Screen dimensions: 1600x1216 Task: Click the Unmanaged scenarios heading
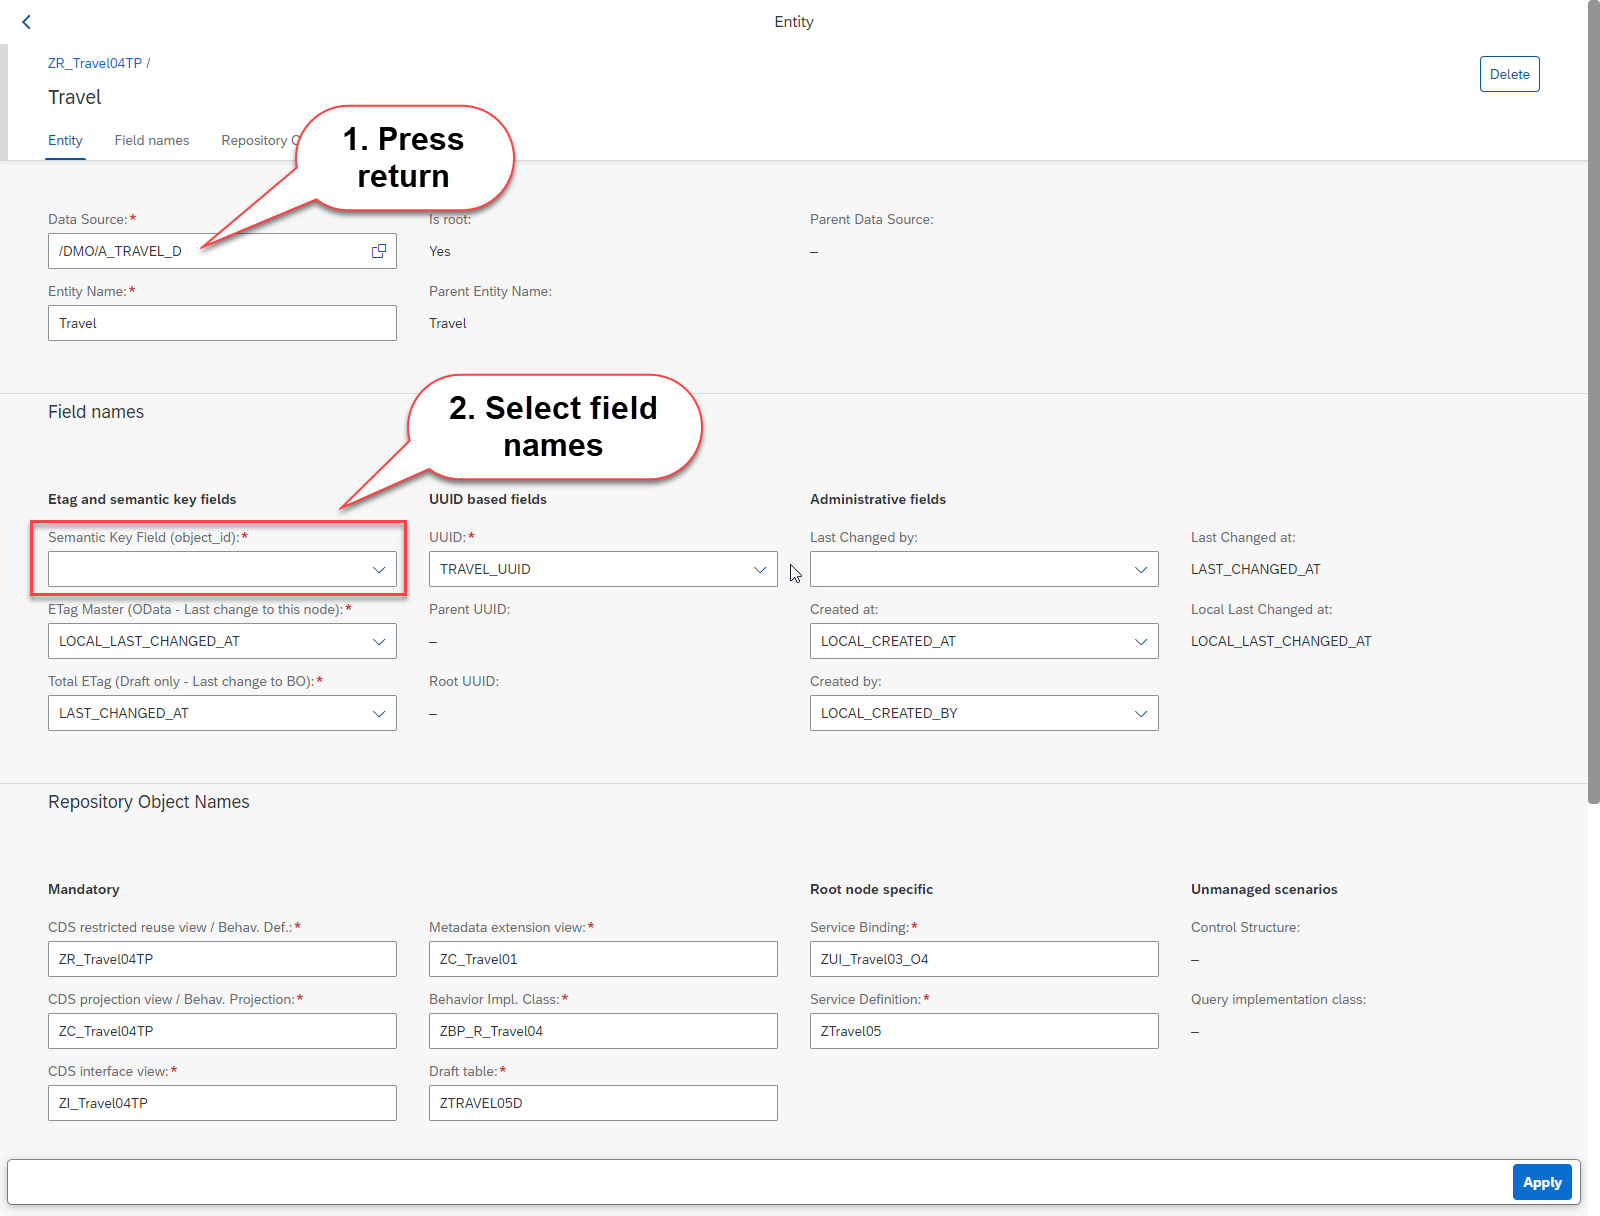tap(1264, 889)
